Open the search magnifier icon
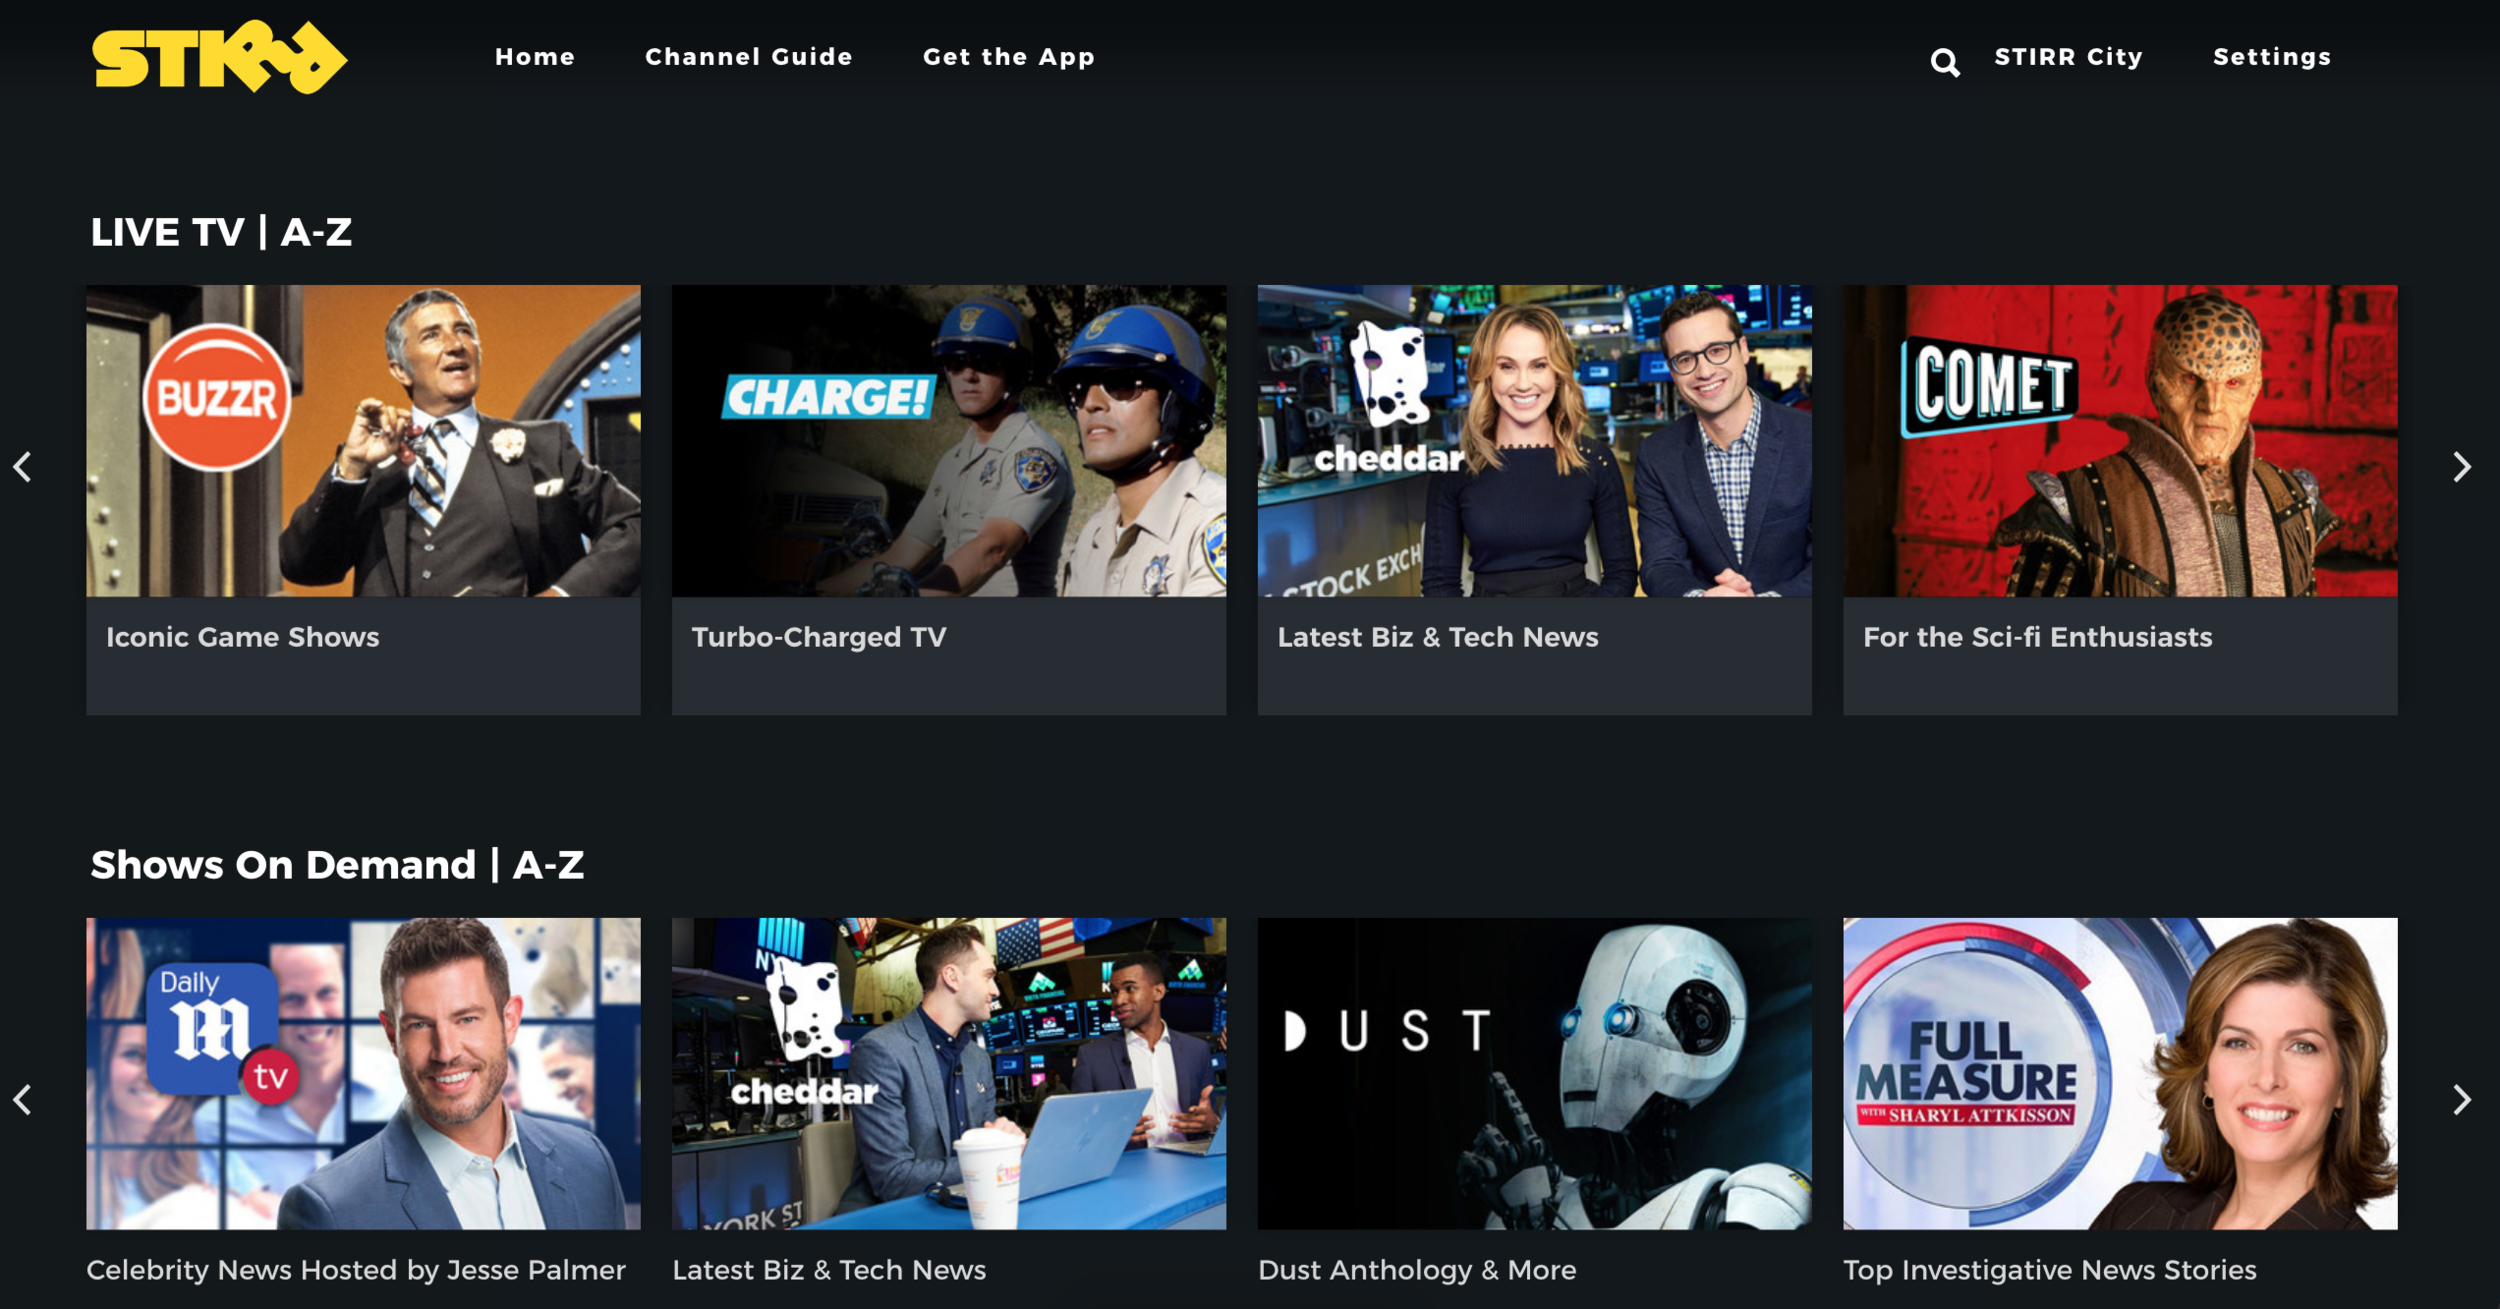Screen dimensions: 2500x1309 (x=1944, y=62)
